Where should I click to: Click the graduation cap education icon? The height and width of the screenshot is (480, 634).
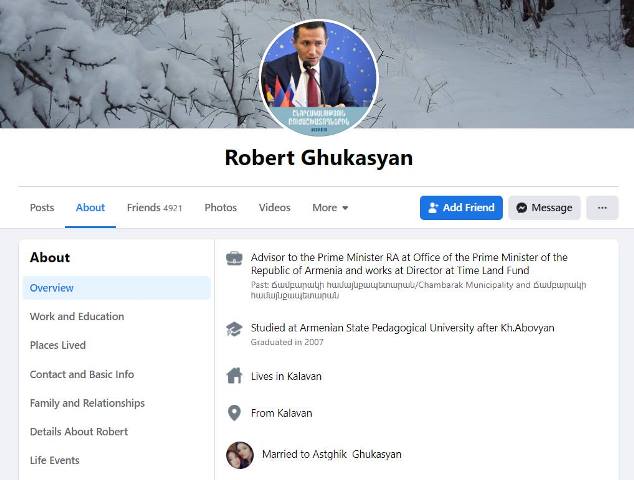(234, 328)
